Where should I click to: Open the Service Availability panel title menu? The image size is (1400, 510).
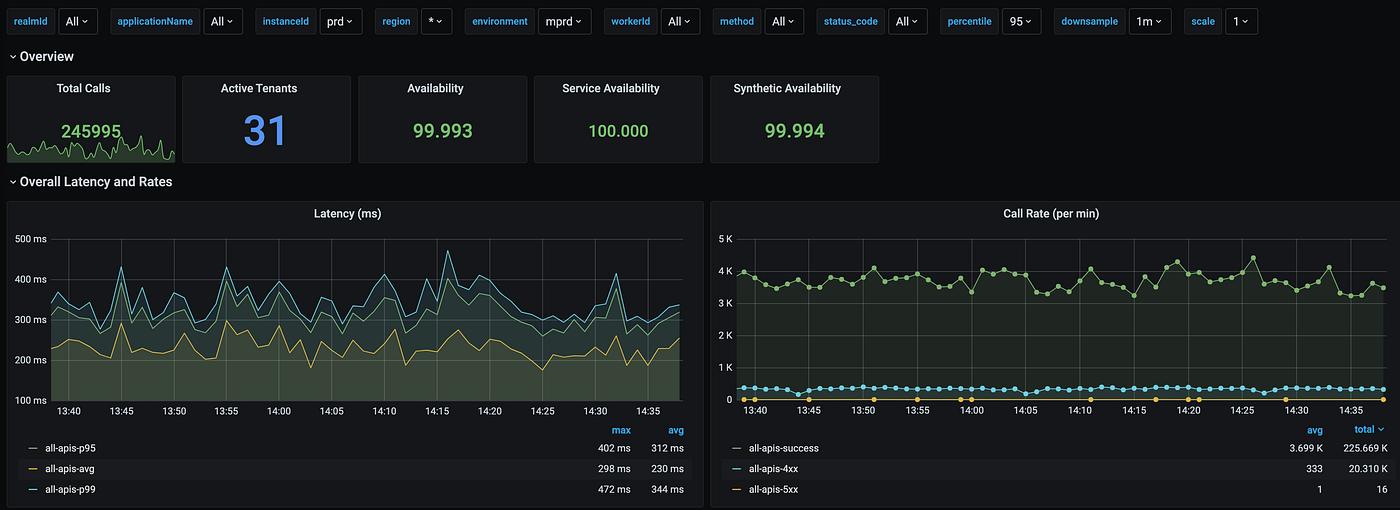[x=611, y=88]
